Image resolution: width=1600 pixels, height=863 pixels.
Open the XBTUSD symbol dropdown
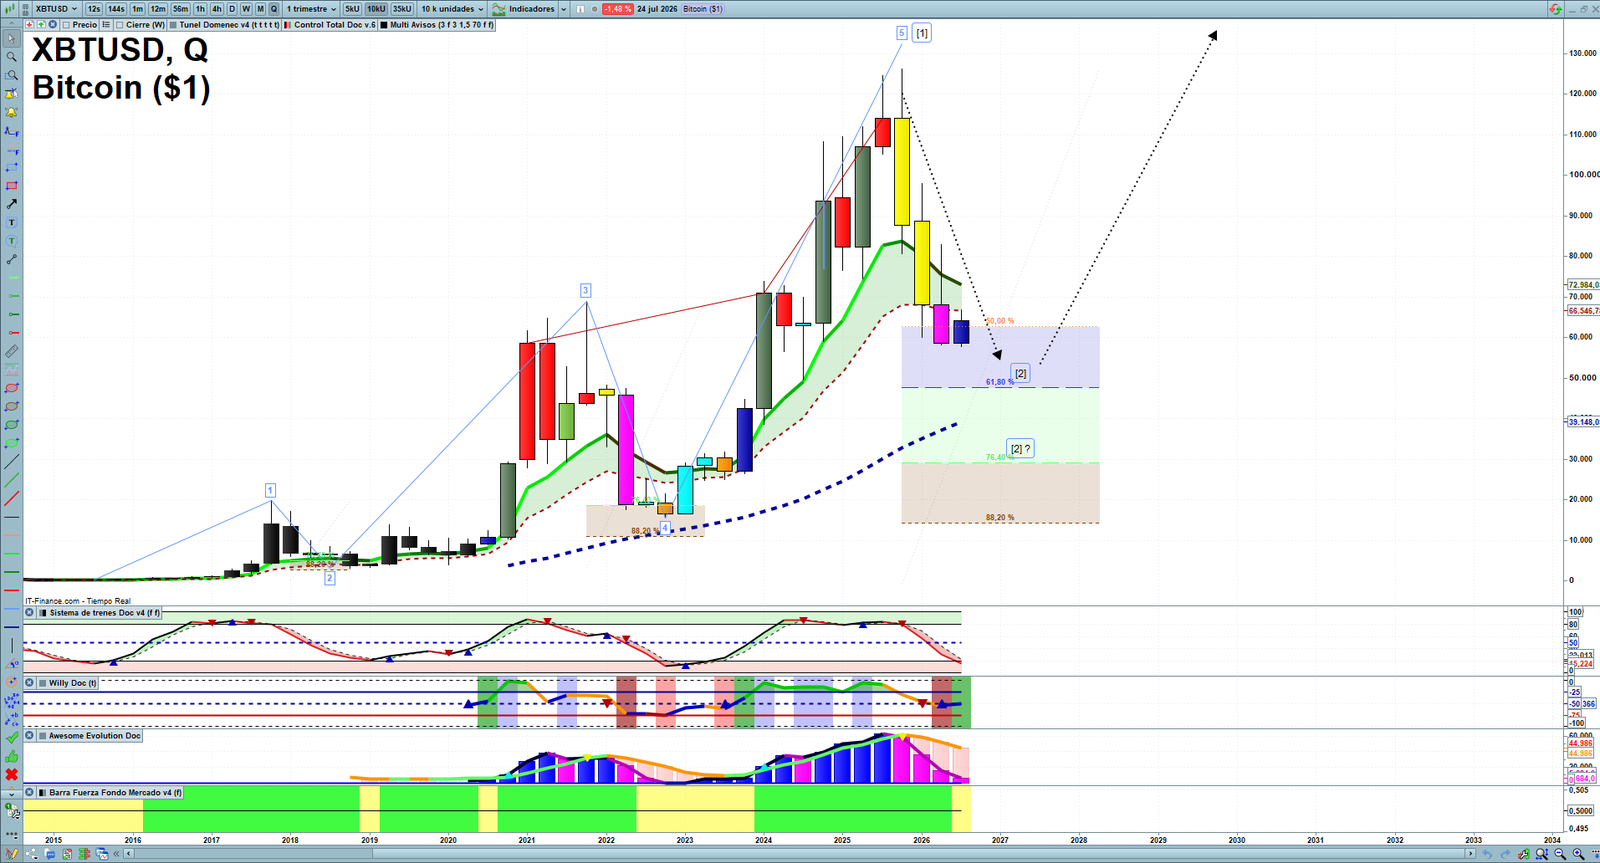click(x=55, y=9)
